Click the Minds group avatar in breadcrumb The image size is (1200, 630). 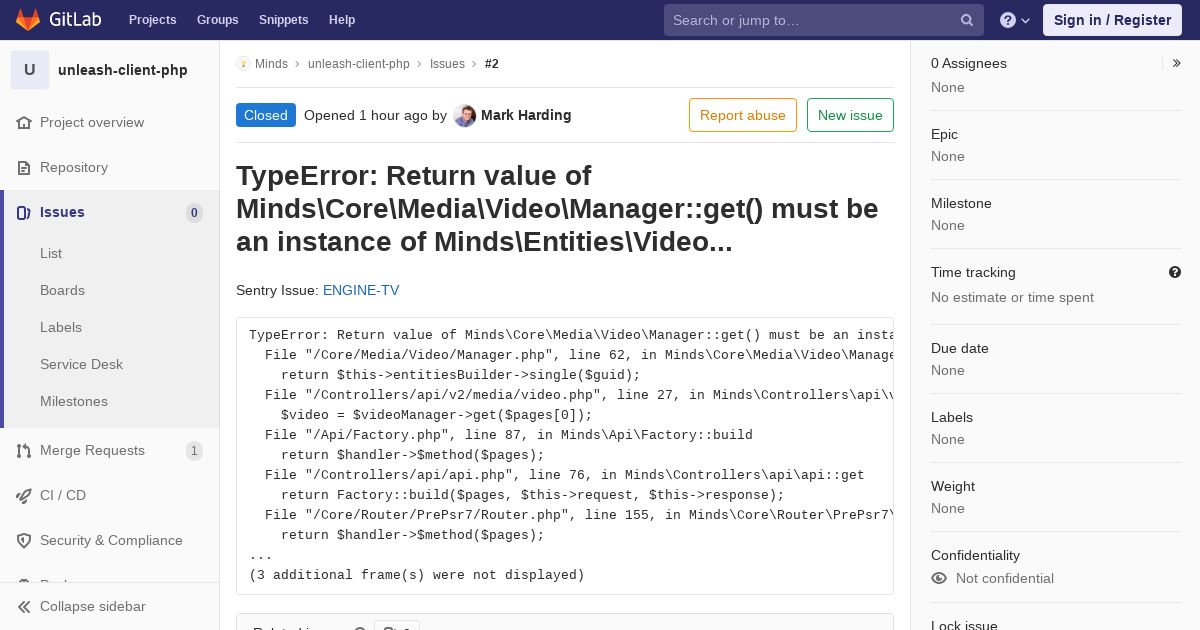click(243, 63)
